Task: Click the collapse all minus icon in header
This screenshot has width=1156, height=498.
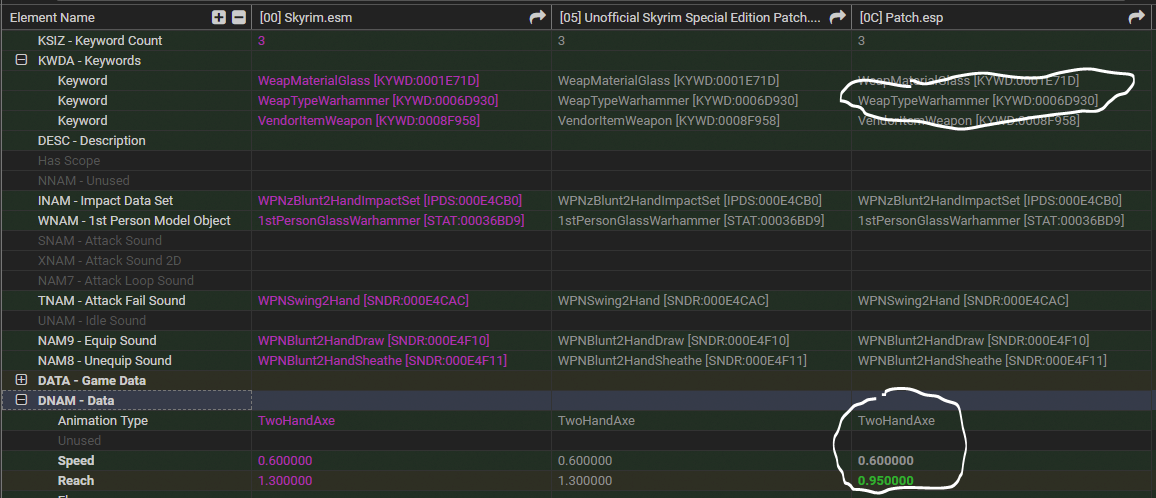Action: tap(238, 17)
